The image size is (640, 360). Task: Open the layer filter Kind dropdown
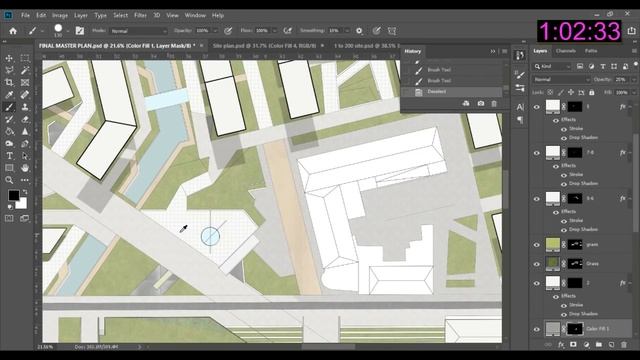pos(552,66)
